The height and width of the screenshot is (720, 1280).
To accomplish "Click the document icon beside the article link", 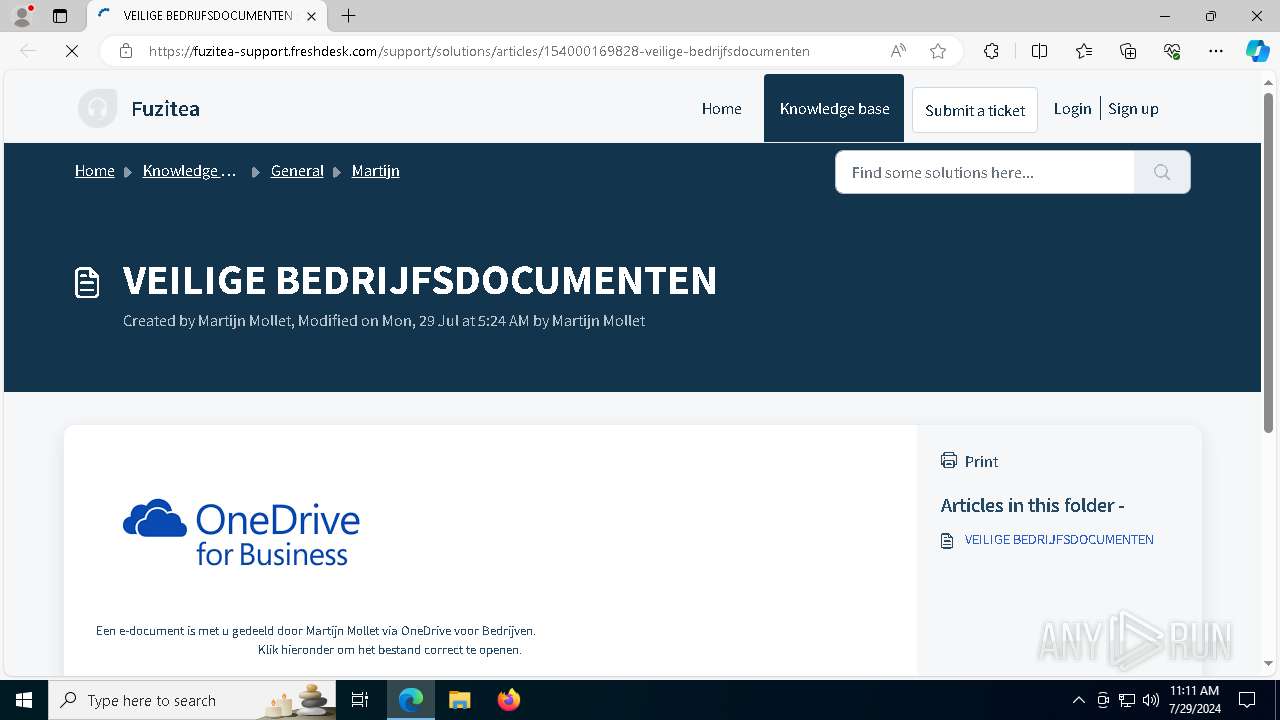I will click(x=947, y=540).
